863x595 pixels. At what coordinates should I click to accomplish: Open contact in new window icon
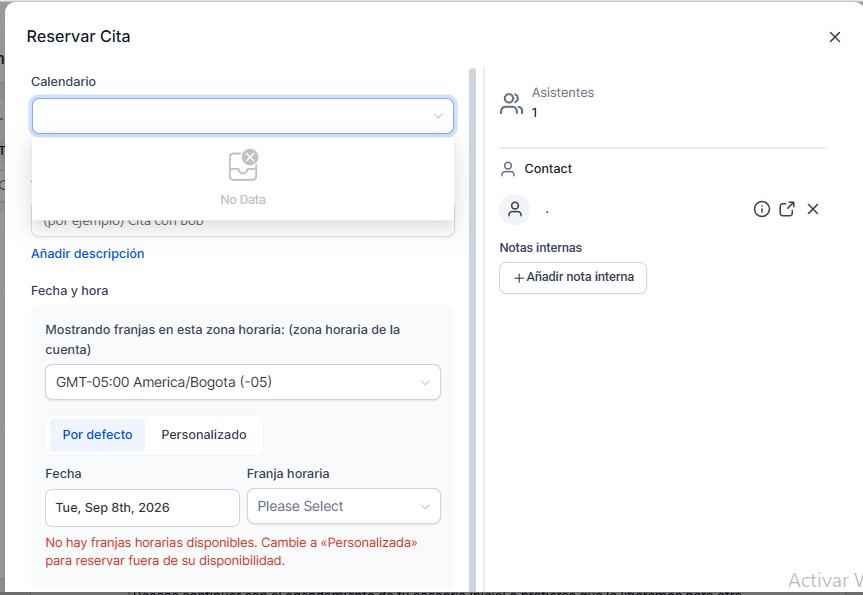tap(787, 209)
